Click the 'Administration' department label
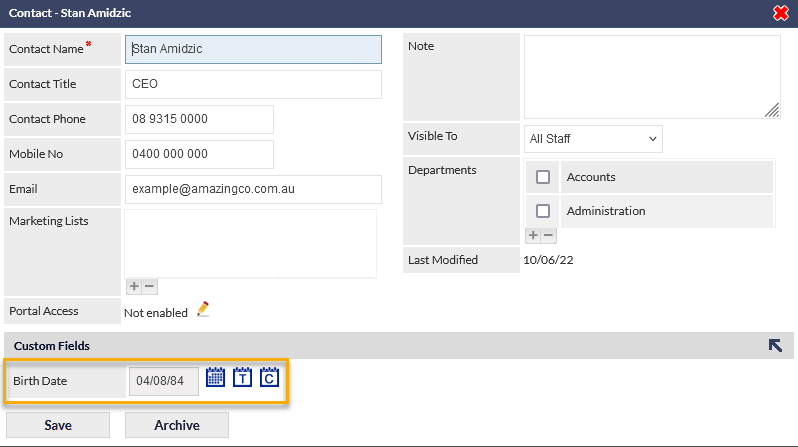Screen dimensions: 798x447 pyautogui.click(x=606, y=211)
